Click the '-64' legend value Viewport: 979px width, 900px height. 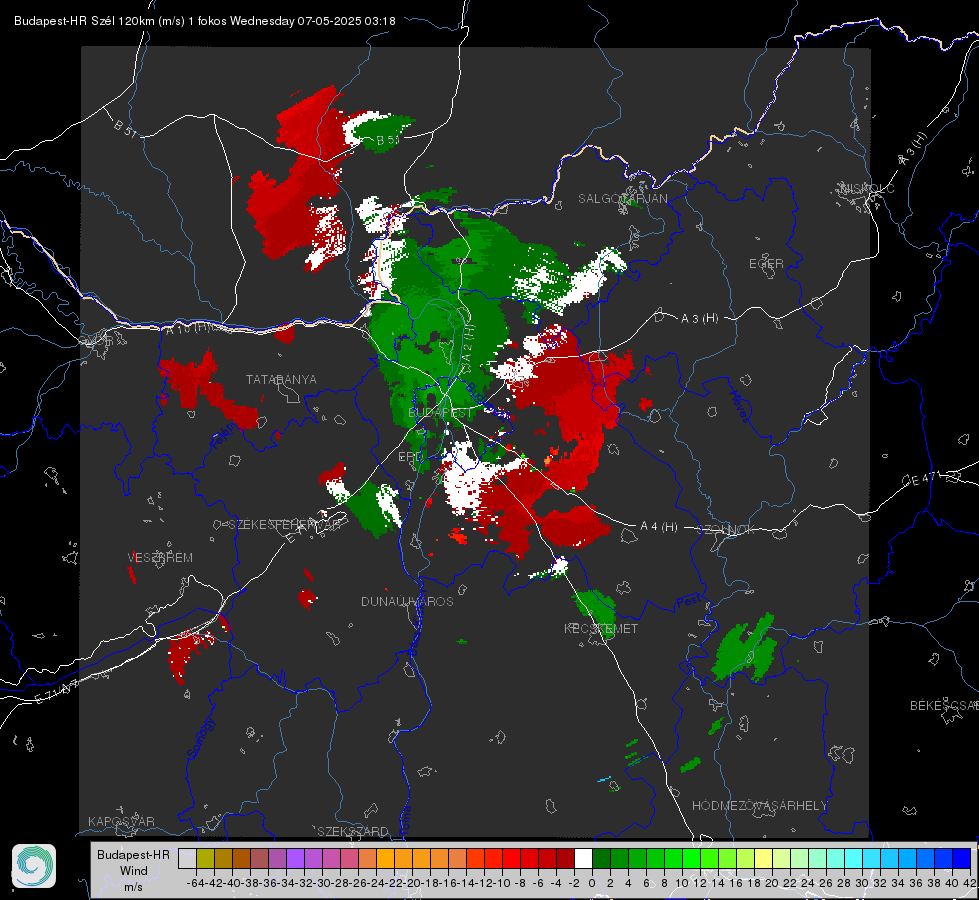tap(195, 883)
